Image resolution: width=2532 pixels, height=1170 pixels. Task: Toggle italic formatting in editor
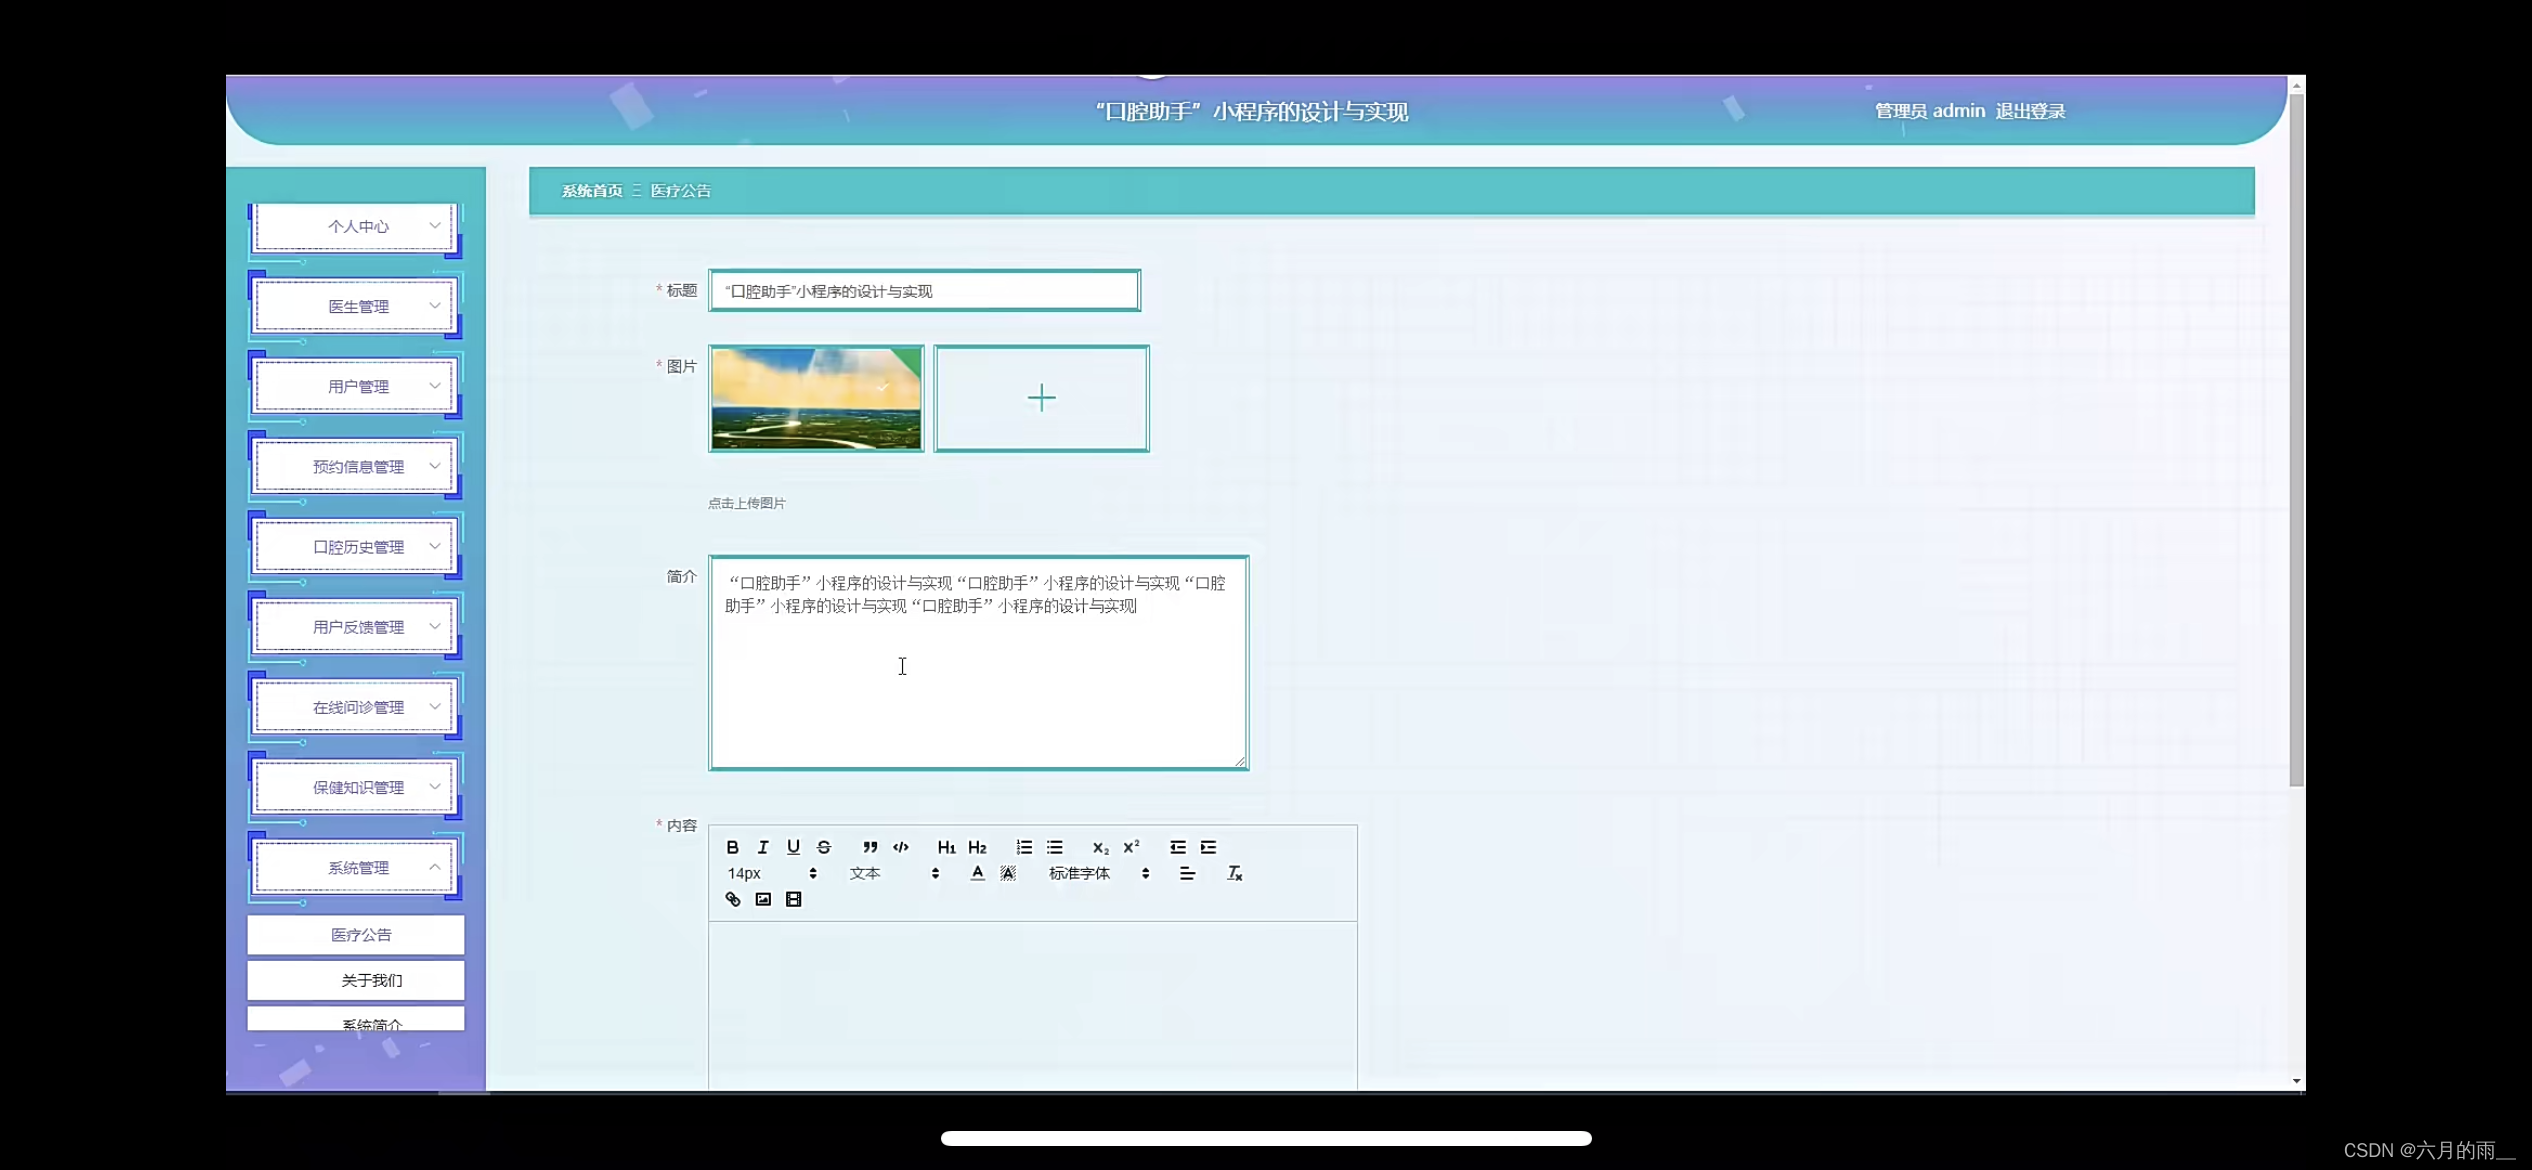(x=763, y=847)
